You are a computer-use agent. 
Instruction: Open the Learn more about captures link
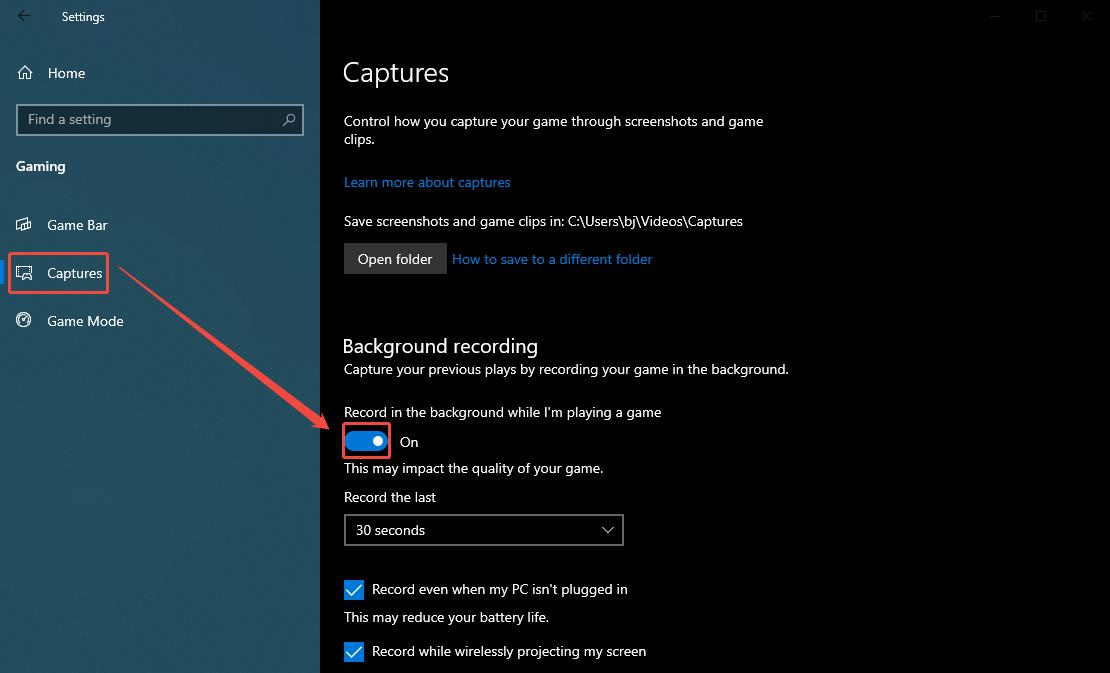pos(427,182)
